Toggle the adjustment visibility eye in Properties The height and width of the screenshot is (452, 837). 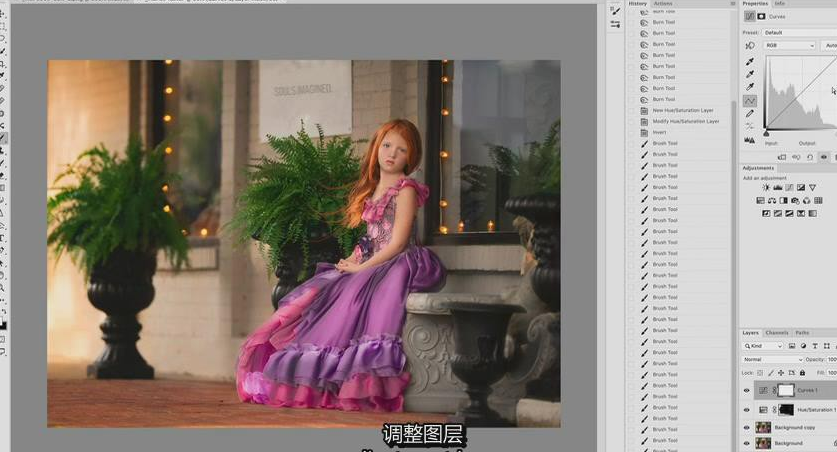824,157
